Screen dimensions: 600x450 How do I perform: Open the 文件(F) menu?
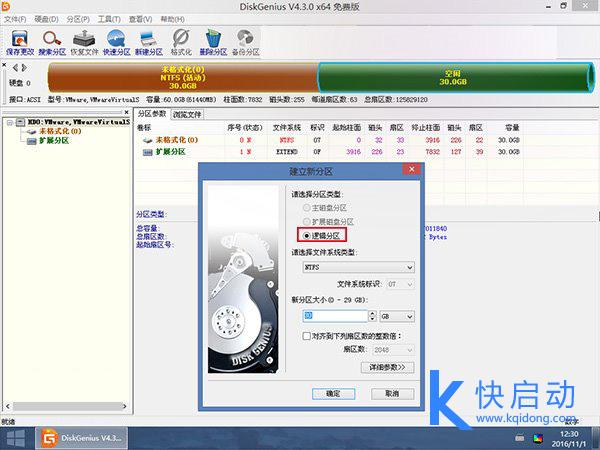[15, 19]
